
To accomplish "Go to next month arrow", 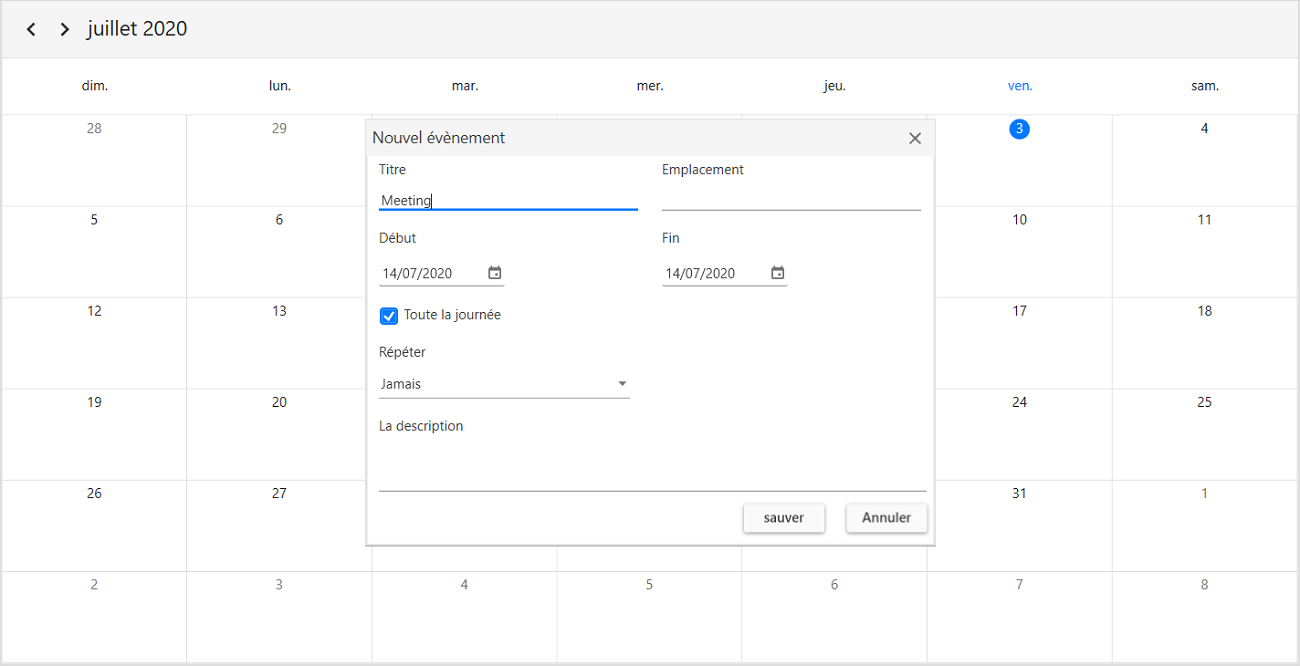I will 65,29.
